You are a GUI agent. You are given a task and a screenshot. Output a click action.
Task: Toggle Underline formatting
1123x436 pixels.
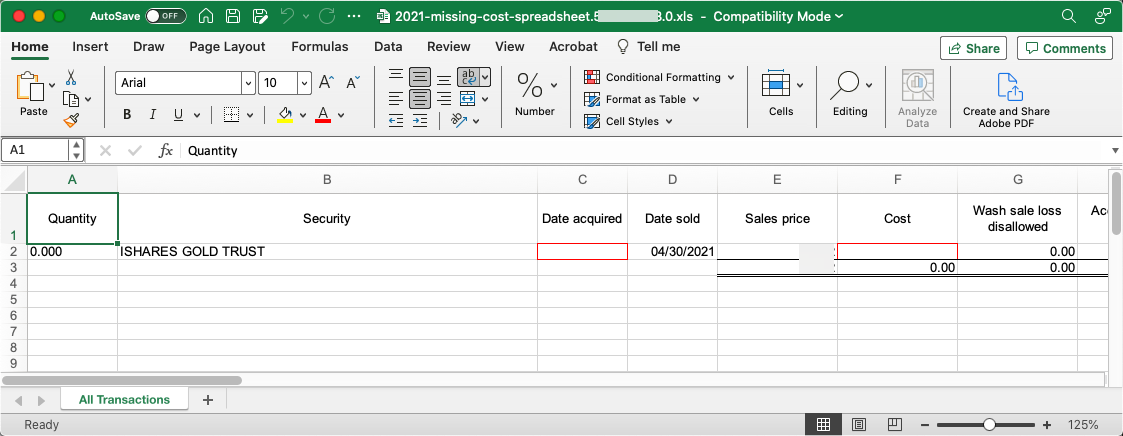click(177, 115)
